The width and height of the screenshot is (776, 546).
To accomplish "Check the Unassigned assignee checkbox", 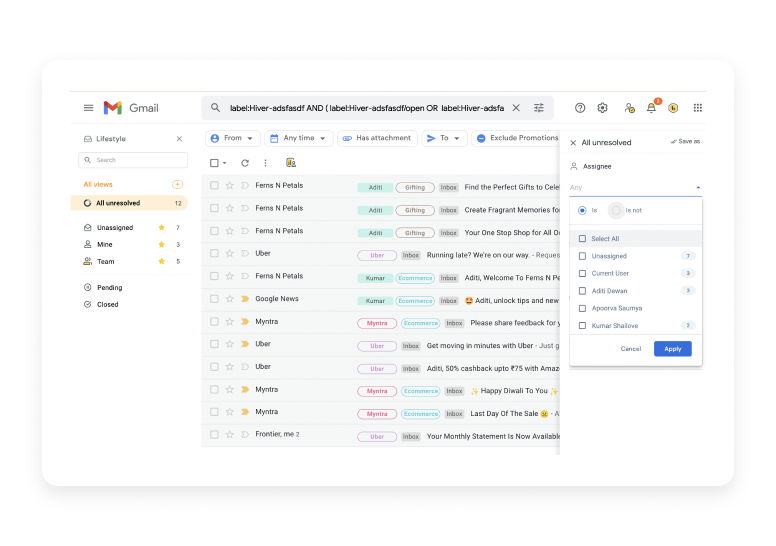I will coord(583,256).
